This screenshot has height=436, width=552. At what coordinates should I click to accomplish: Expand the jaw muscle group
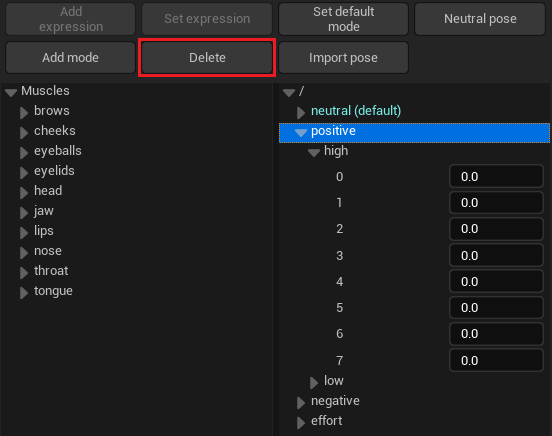tap(24, 213)
